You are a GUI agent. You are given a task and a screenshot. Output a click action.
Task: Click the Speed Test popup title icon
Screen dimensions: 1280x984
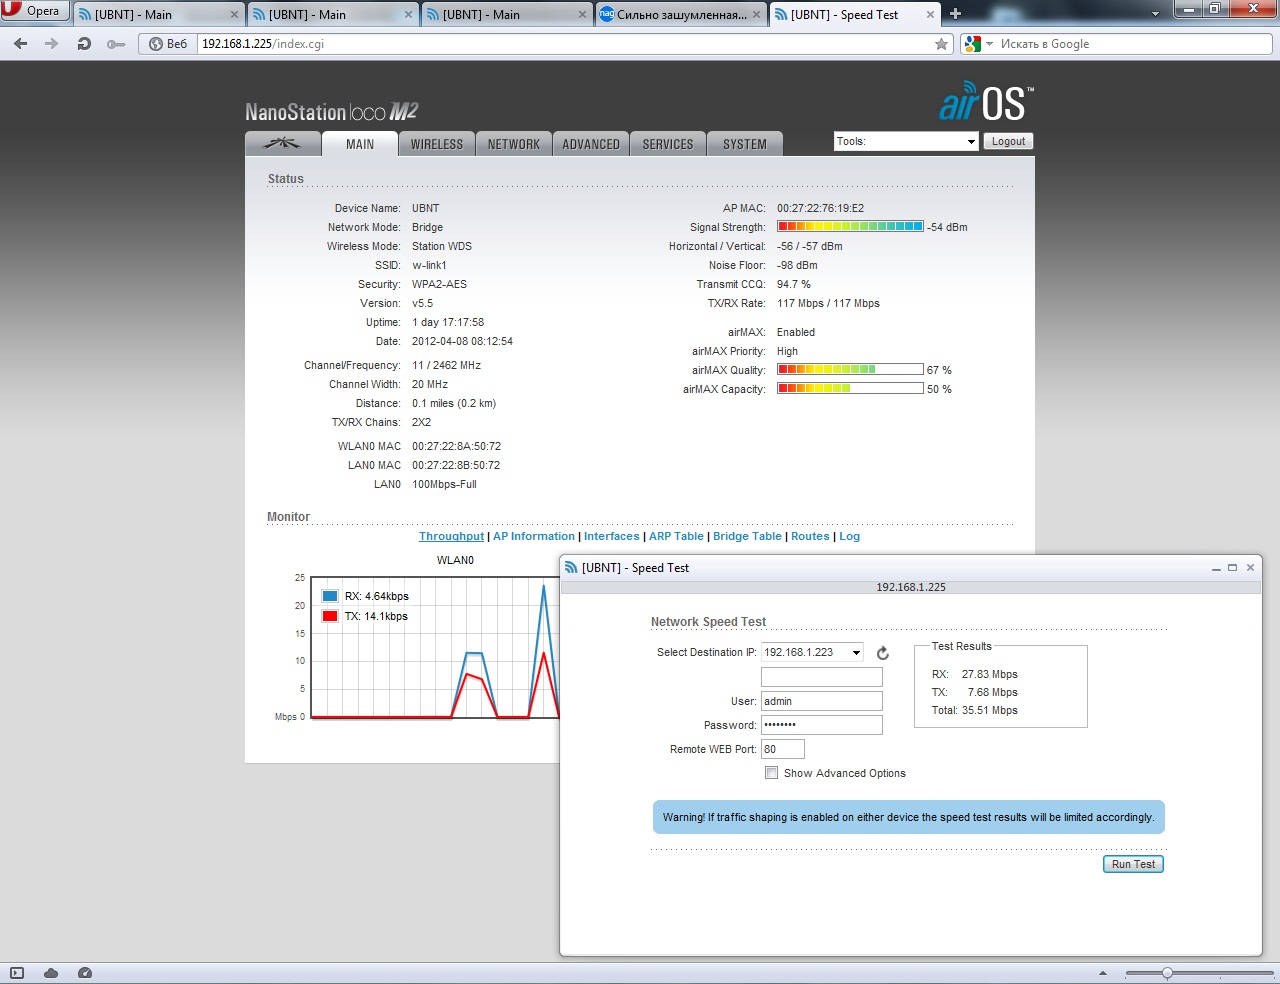(x=571, y=568)
